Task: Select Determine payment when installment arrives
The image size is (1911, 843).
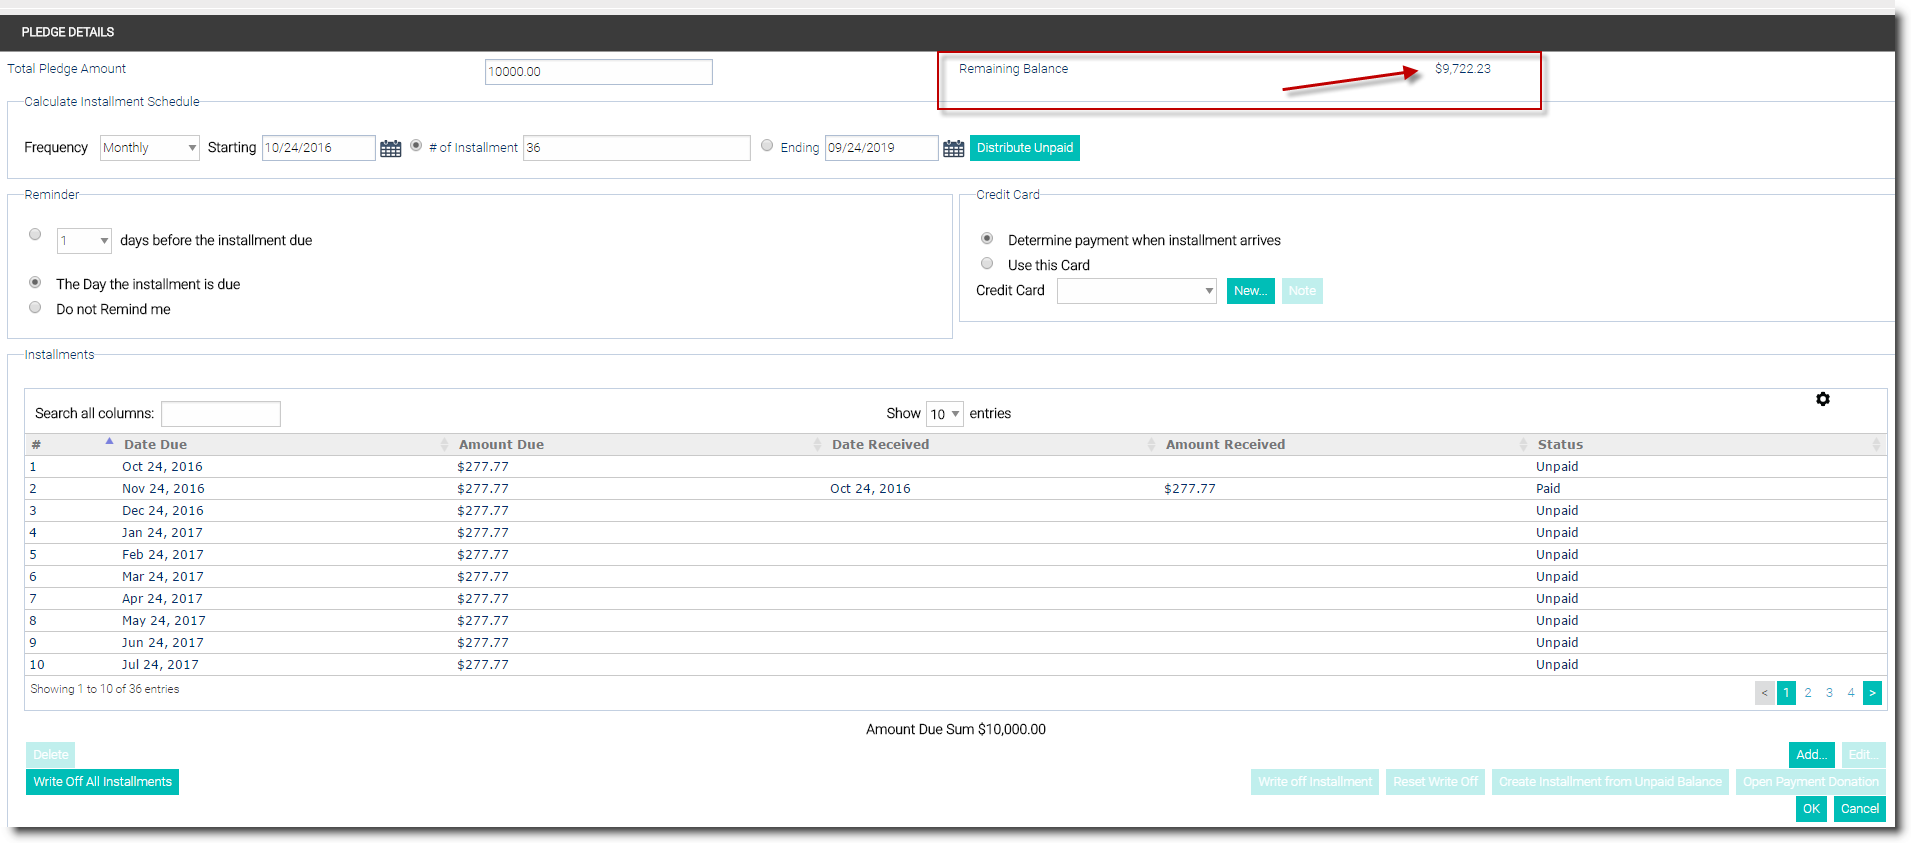Action: pos(987,238)
